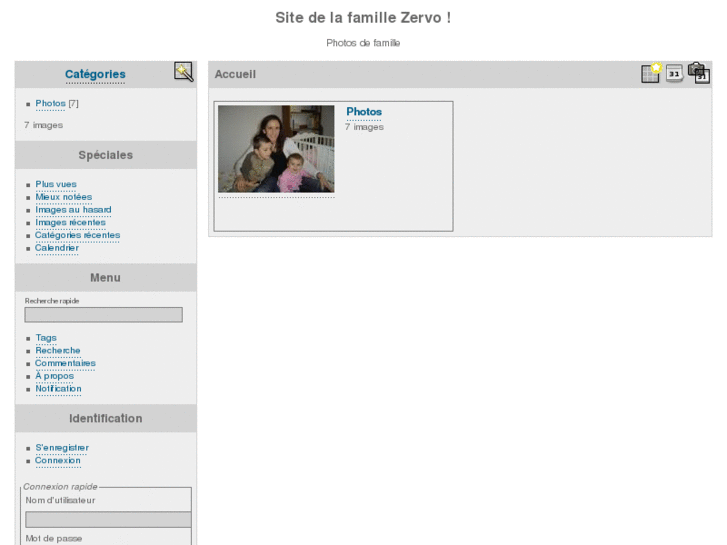Click the '7 images' count in the sidebar
This screenshot has width=727, height=545.
pyautogui.click(x=44, y=125)
